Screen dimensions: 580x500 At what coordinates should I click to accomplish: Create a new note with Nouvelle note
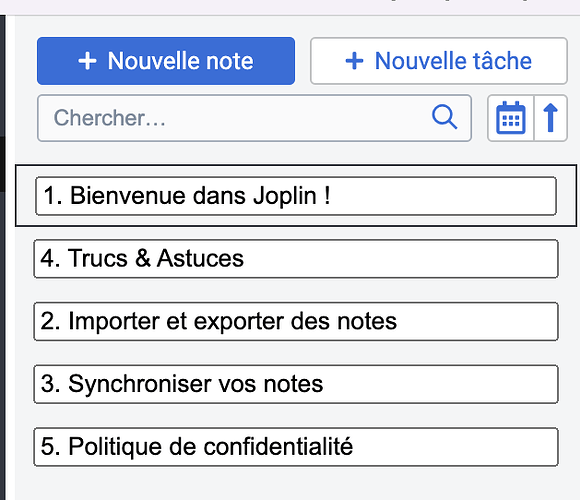point(166,61)
